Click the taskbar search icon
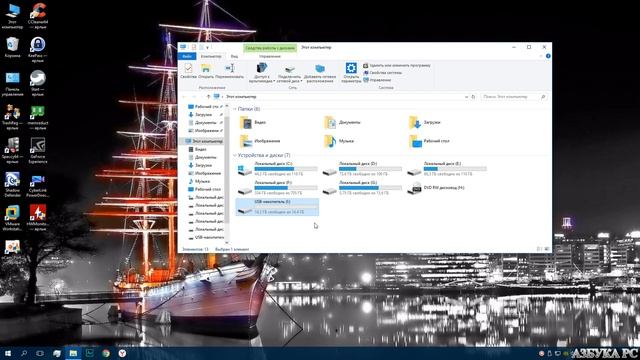This screenshot has width=640, height=360. (24, 353)
